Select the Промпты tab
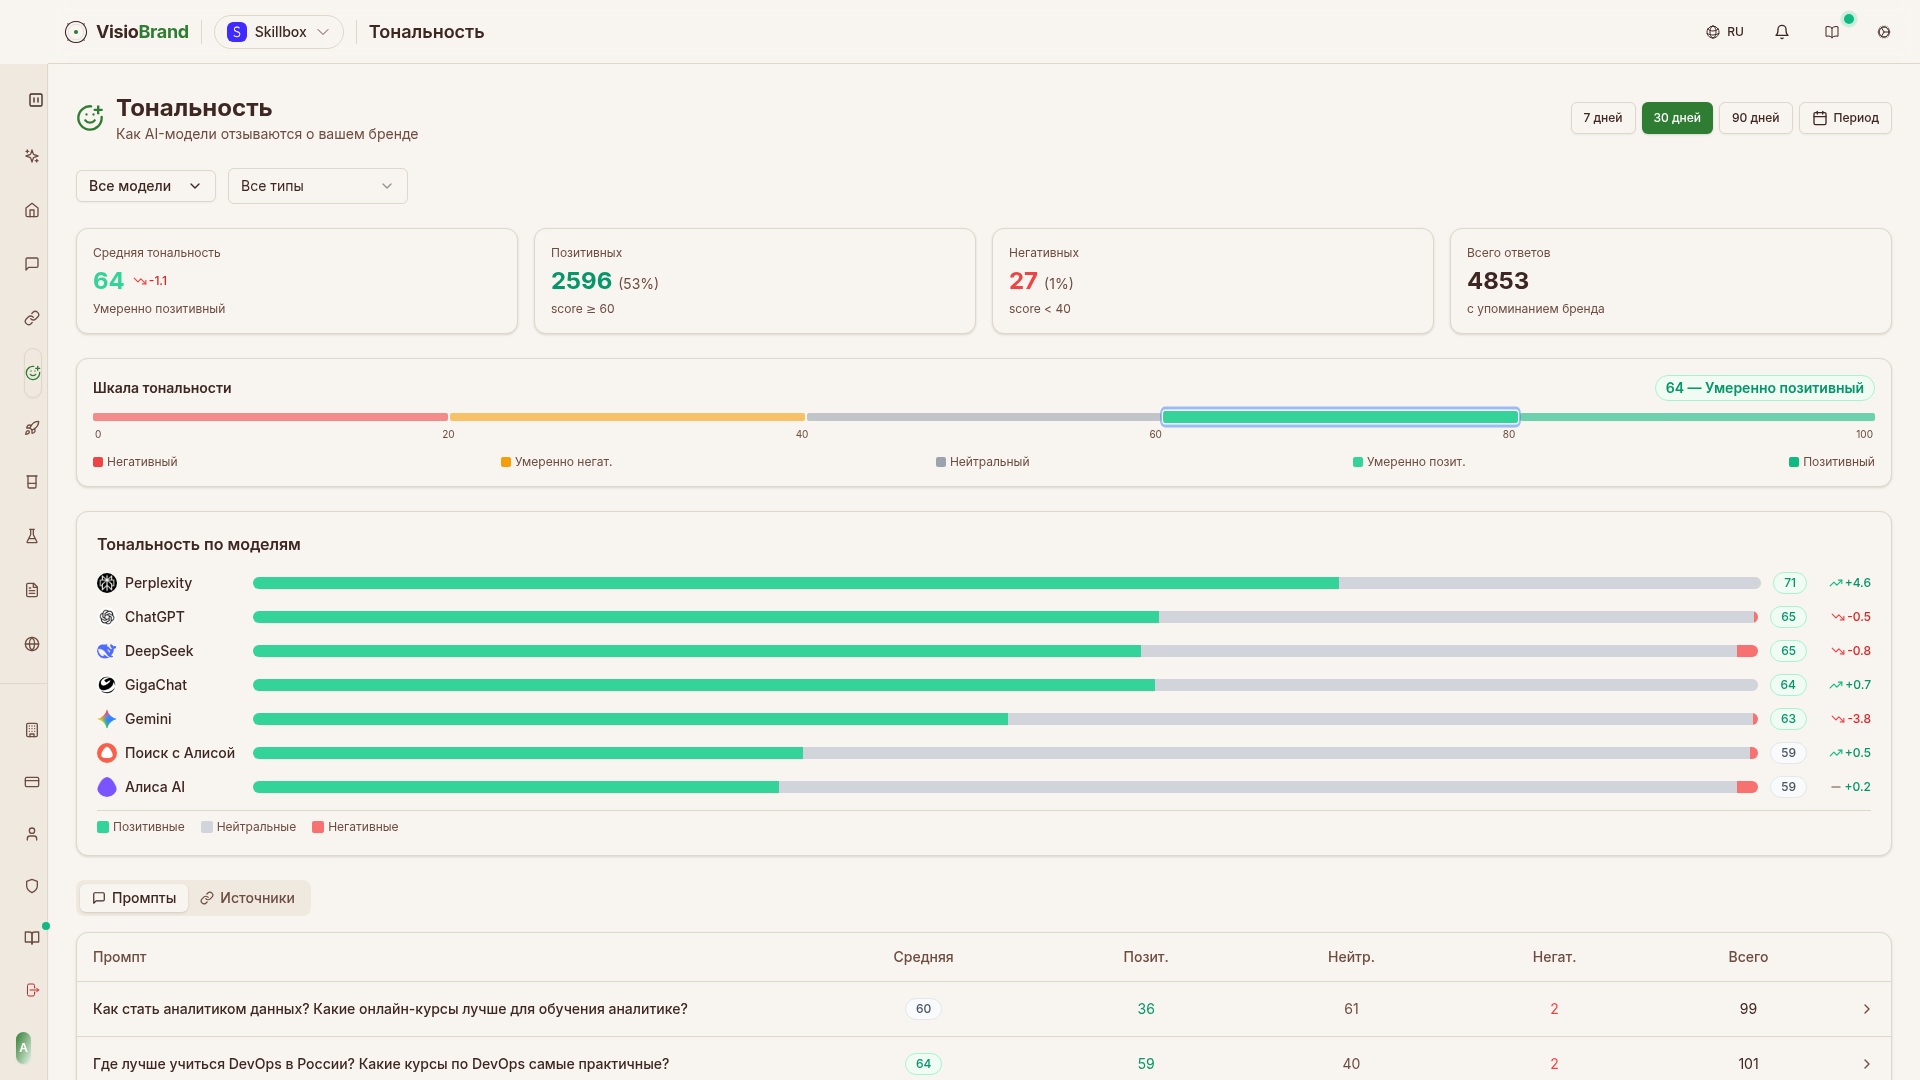Viewport: 1920px width, 1080px height. click(134, 898)
